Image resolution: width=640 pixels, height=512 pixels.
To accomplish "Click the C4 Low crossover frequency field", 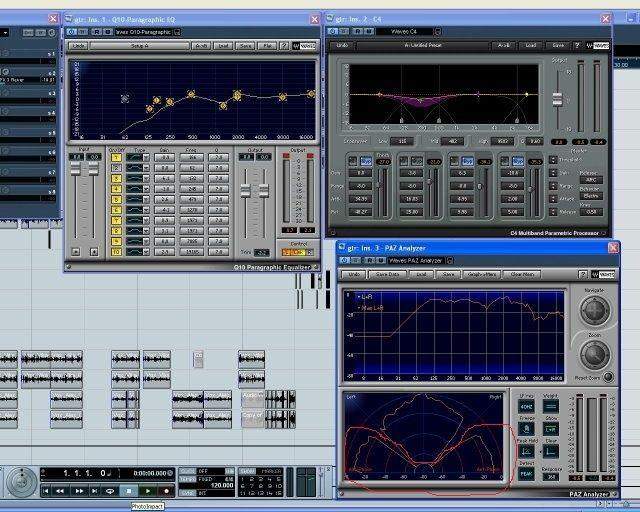I will [401, 141].
